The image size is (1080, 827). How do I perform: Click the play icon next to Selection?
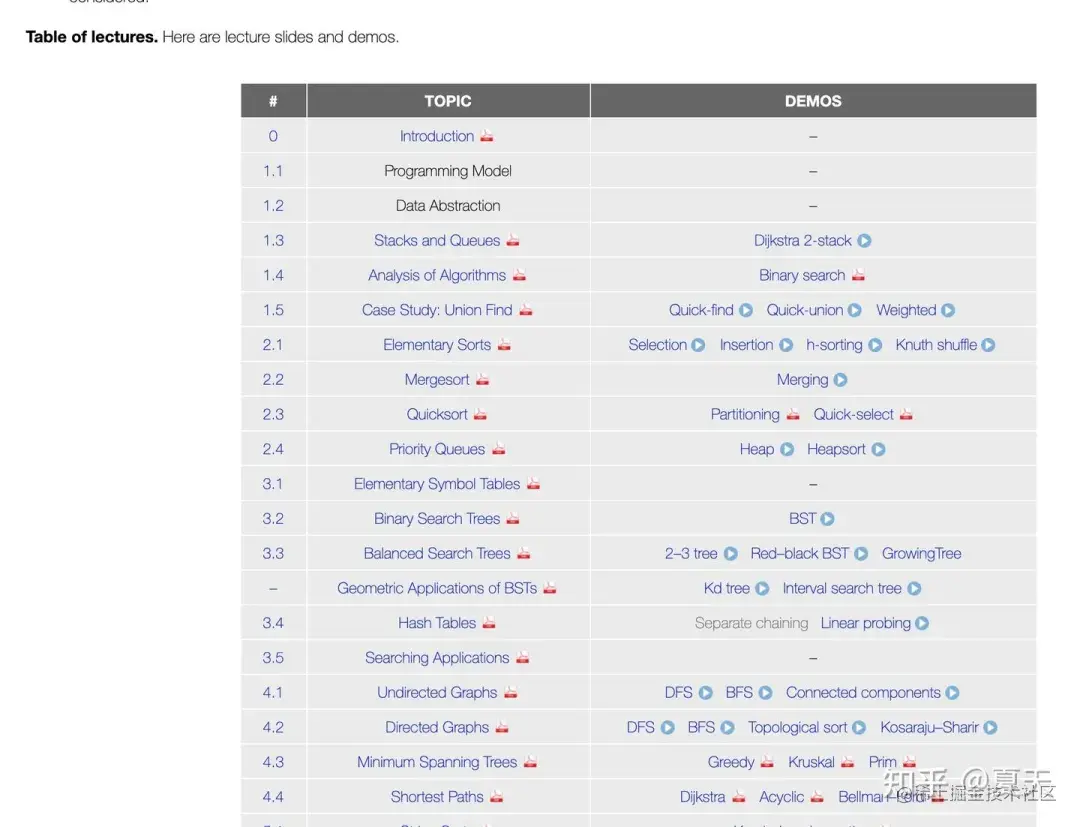tap(698, 344)
